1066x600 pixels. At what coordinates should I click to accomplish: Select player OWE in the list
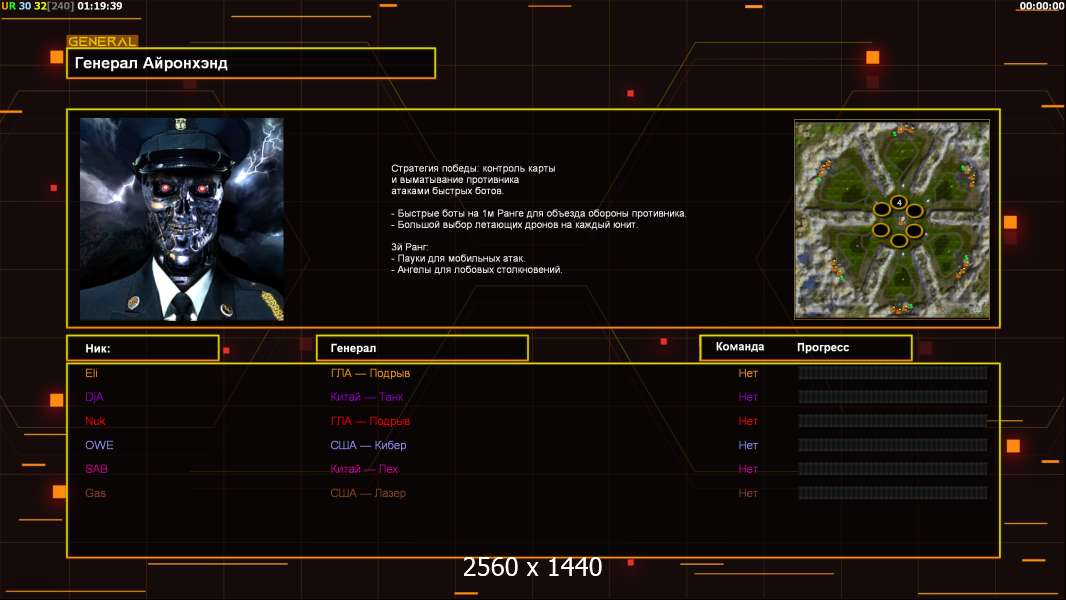click(x=99, y=445)
